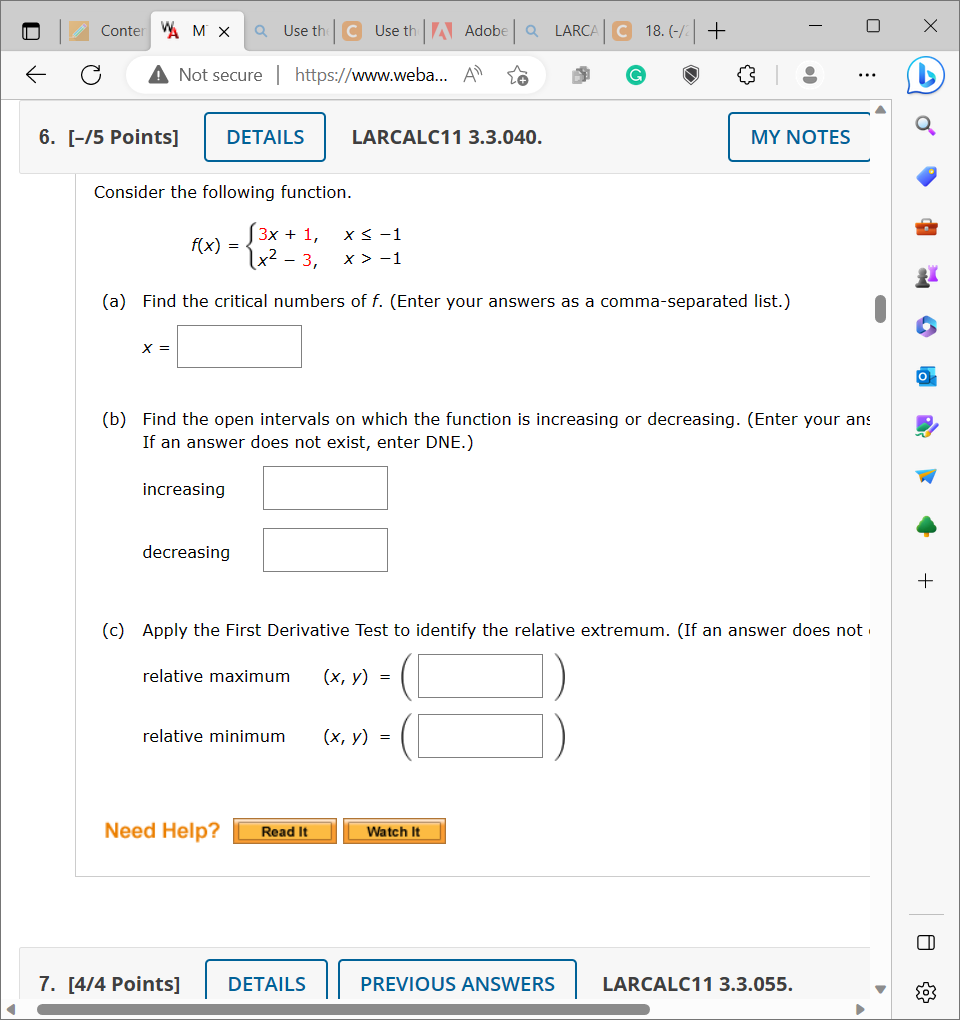Customize the sidebar with the plus button

[x=925, y=580]
